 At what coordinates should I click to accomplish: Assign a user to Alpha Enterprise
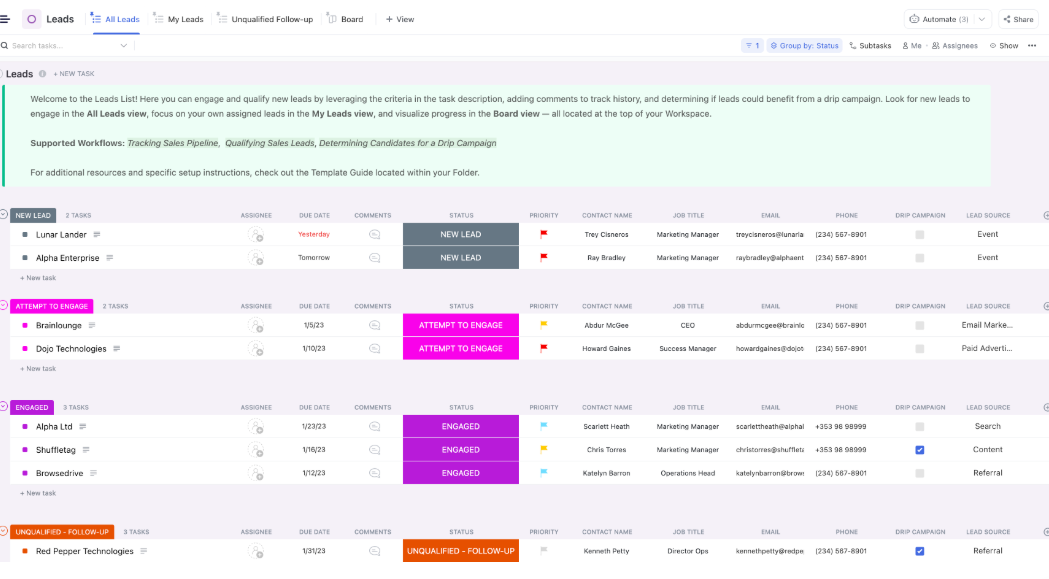point(256,258)
